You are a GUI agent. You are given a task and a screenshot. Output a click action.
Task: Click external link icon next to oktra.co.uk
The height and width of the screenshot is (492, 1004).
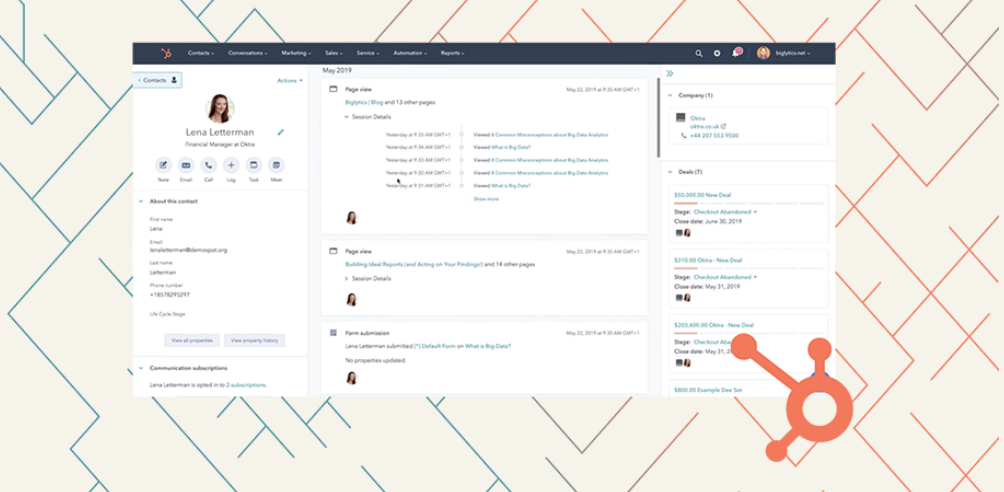click(724, 127)
